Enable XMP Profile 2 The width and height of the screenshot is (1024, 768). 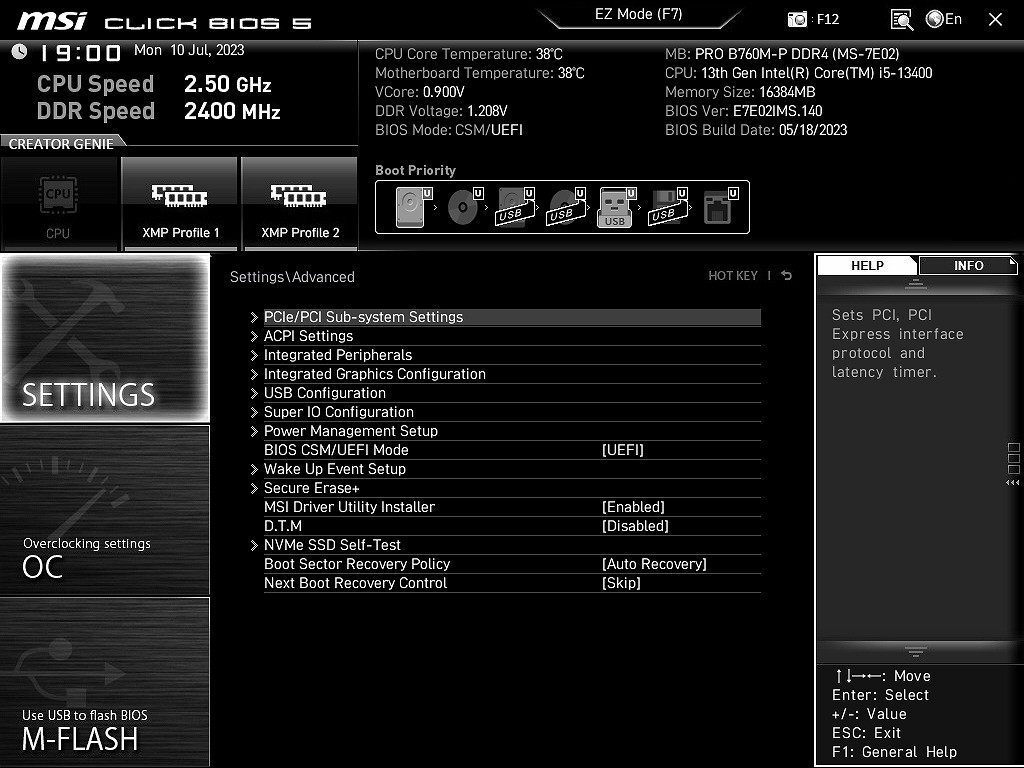[x=300, y=204]
